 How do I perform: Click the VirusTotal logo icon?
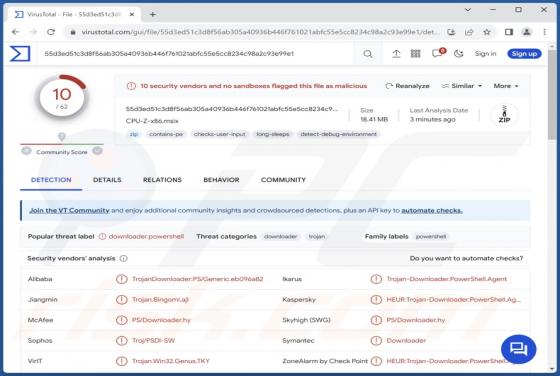pyautogui.click(x=20, y=54)
